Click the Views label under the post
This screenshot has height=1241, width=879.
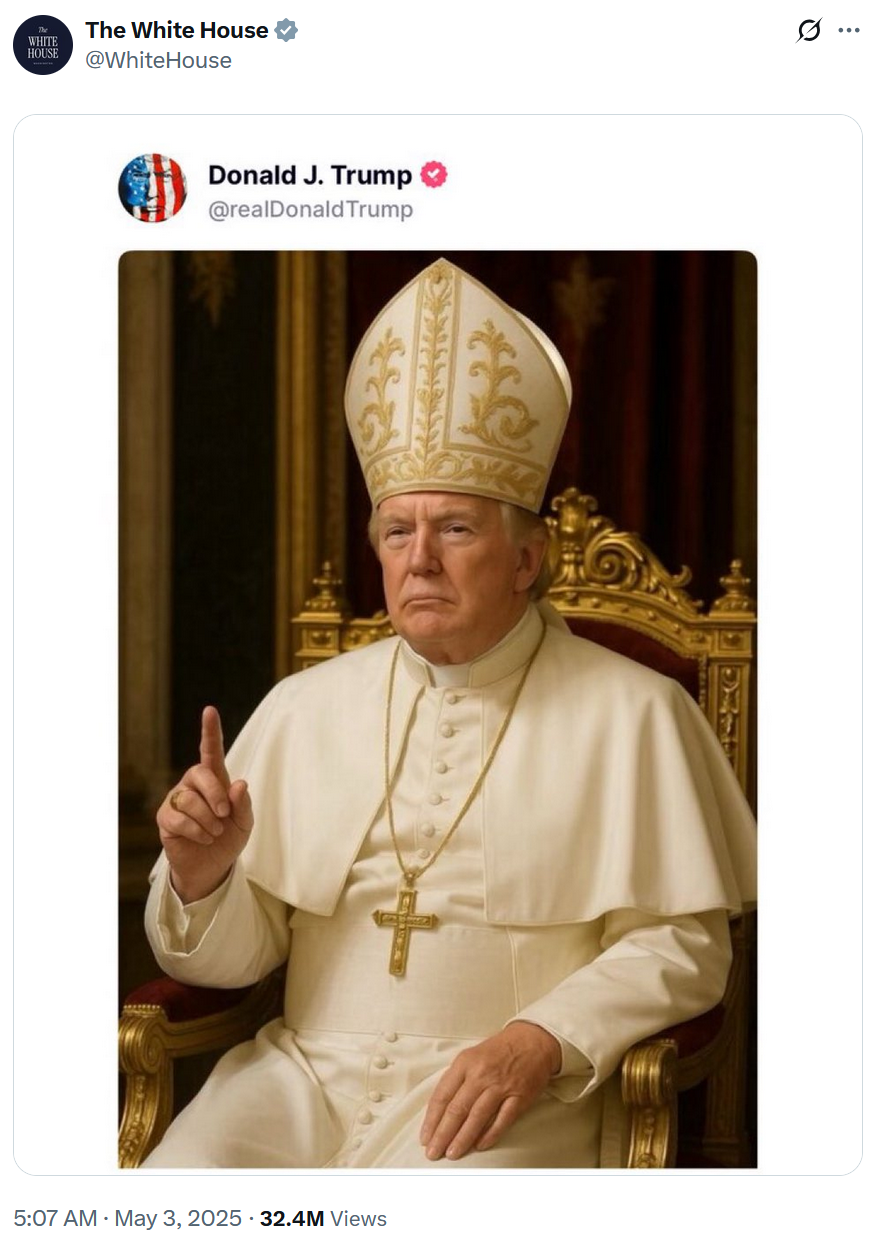(x=358, y=1218)
